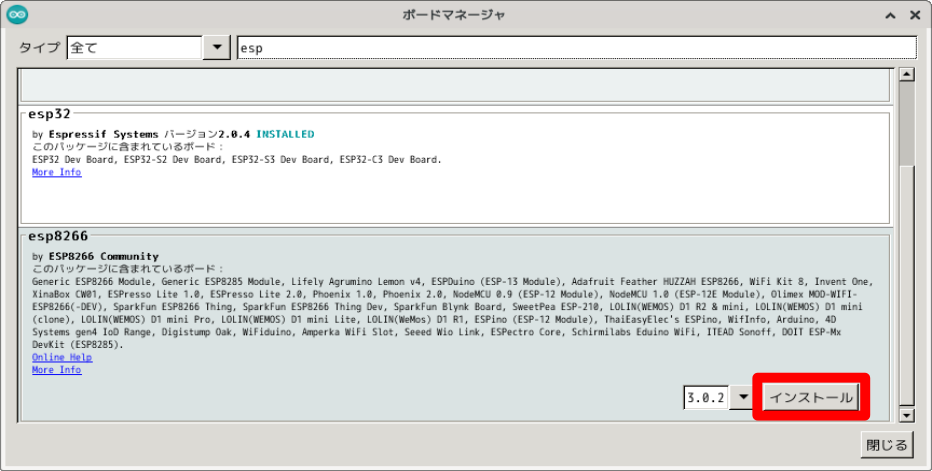Select the esp8266 package heading
The image size is (932, 471).
pos(58,236)
